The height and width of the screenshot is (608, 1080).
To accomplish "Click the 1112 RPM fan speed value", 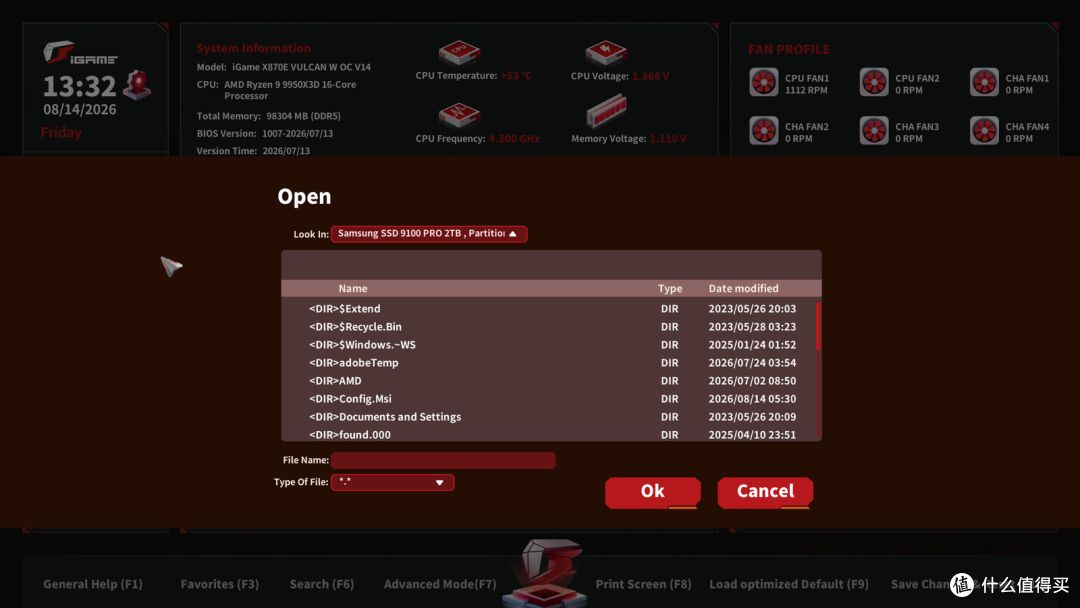I will click(x=806, y=90).
